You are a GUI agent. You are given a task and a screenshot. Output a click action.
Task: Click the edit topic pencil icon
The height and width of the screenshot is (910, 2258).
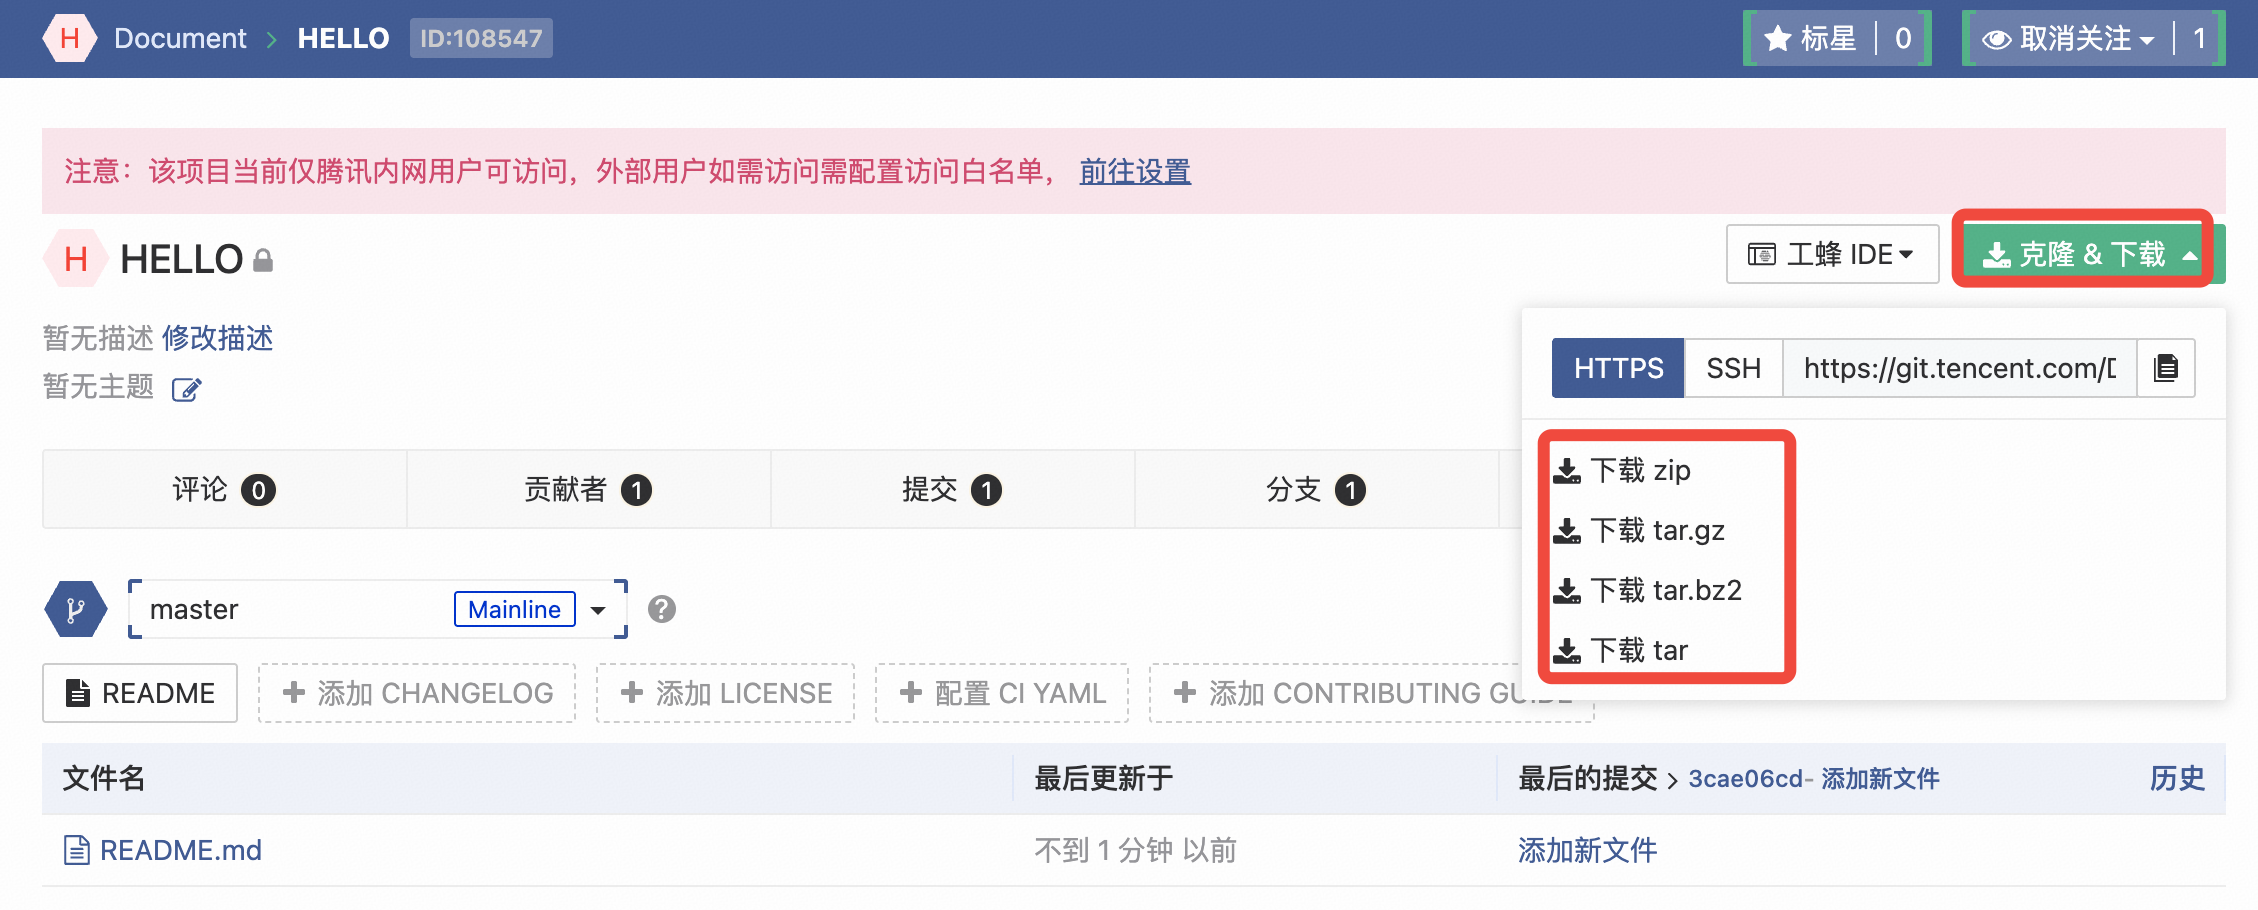point(186,389)
